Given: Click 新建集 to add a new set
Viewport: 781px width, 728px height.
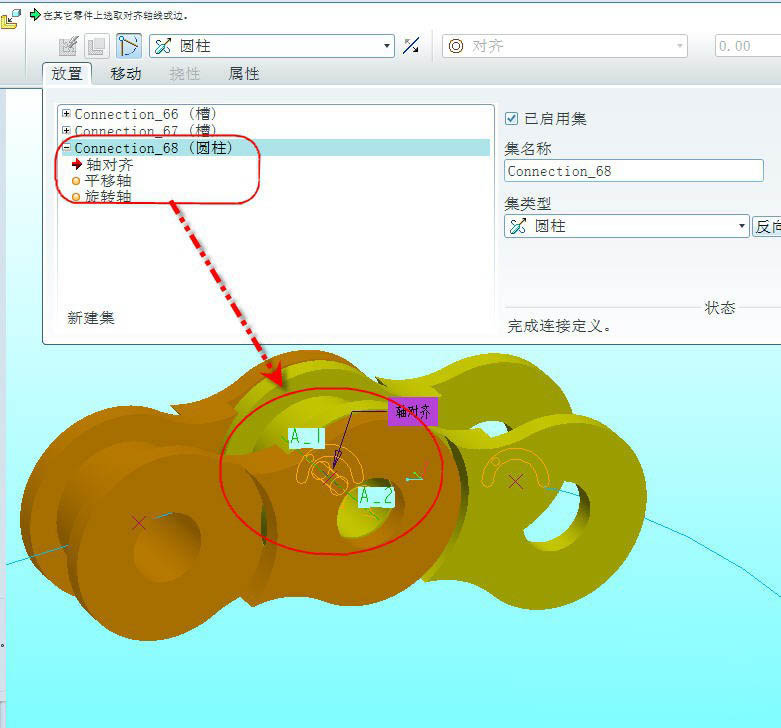Looking at the screenshot, I should click(x=91, y=318).
